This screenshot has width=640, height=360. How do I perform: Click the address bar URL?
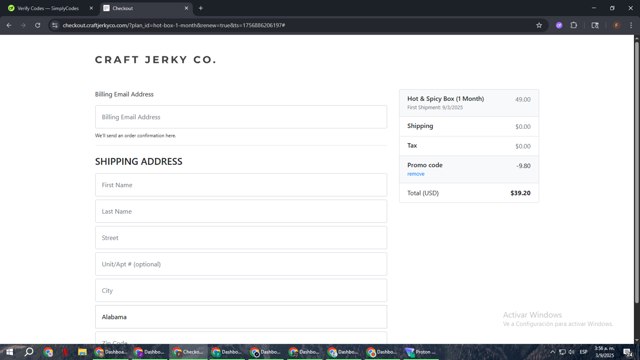[x=174, y=25]
